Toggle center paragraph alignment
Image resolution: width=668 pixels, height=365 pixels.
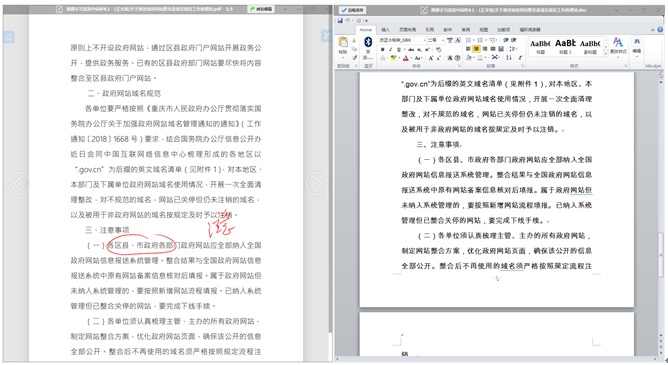coord(476,49)
